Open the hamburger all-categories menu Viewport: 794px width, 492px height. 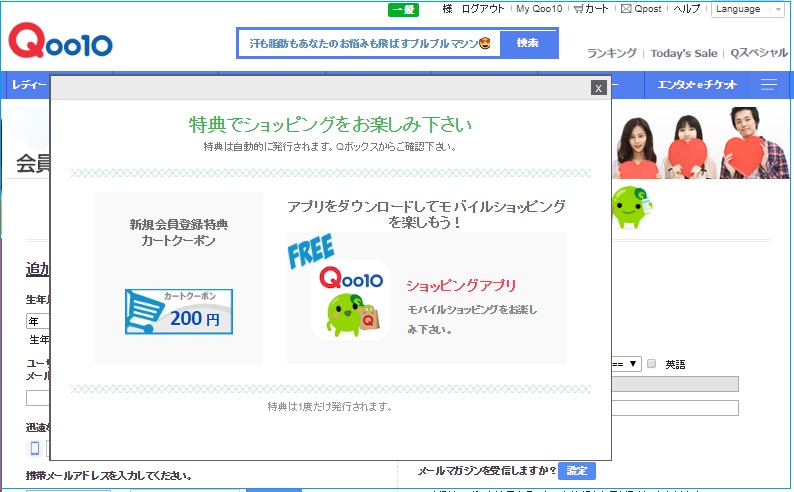(769, 85)
